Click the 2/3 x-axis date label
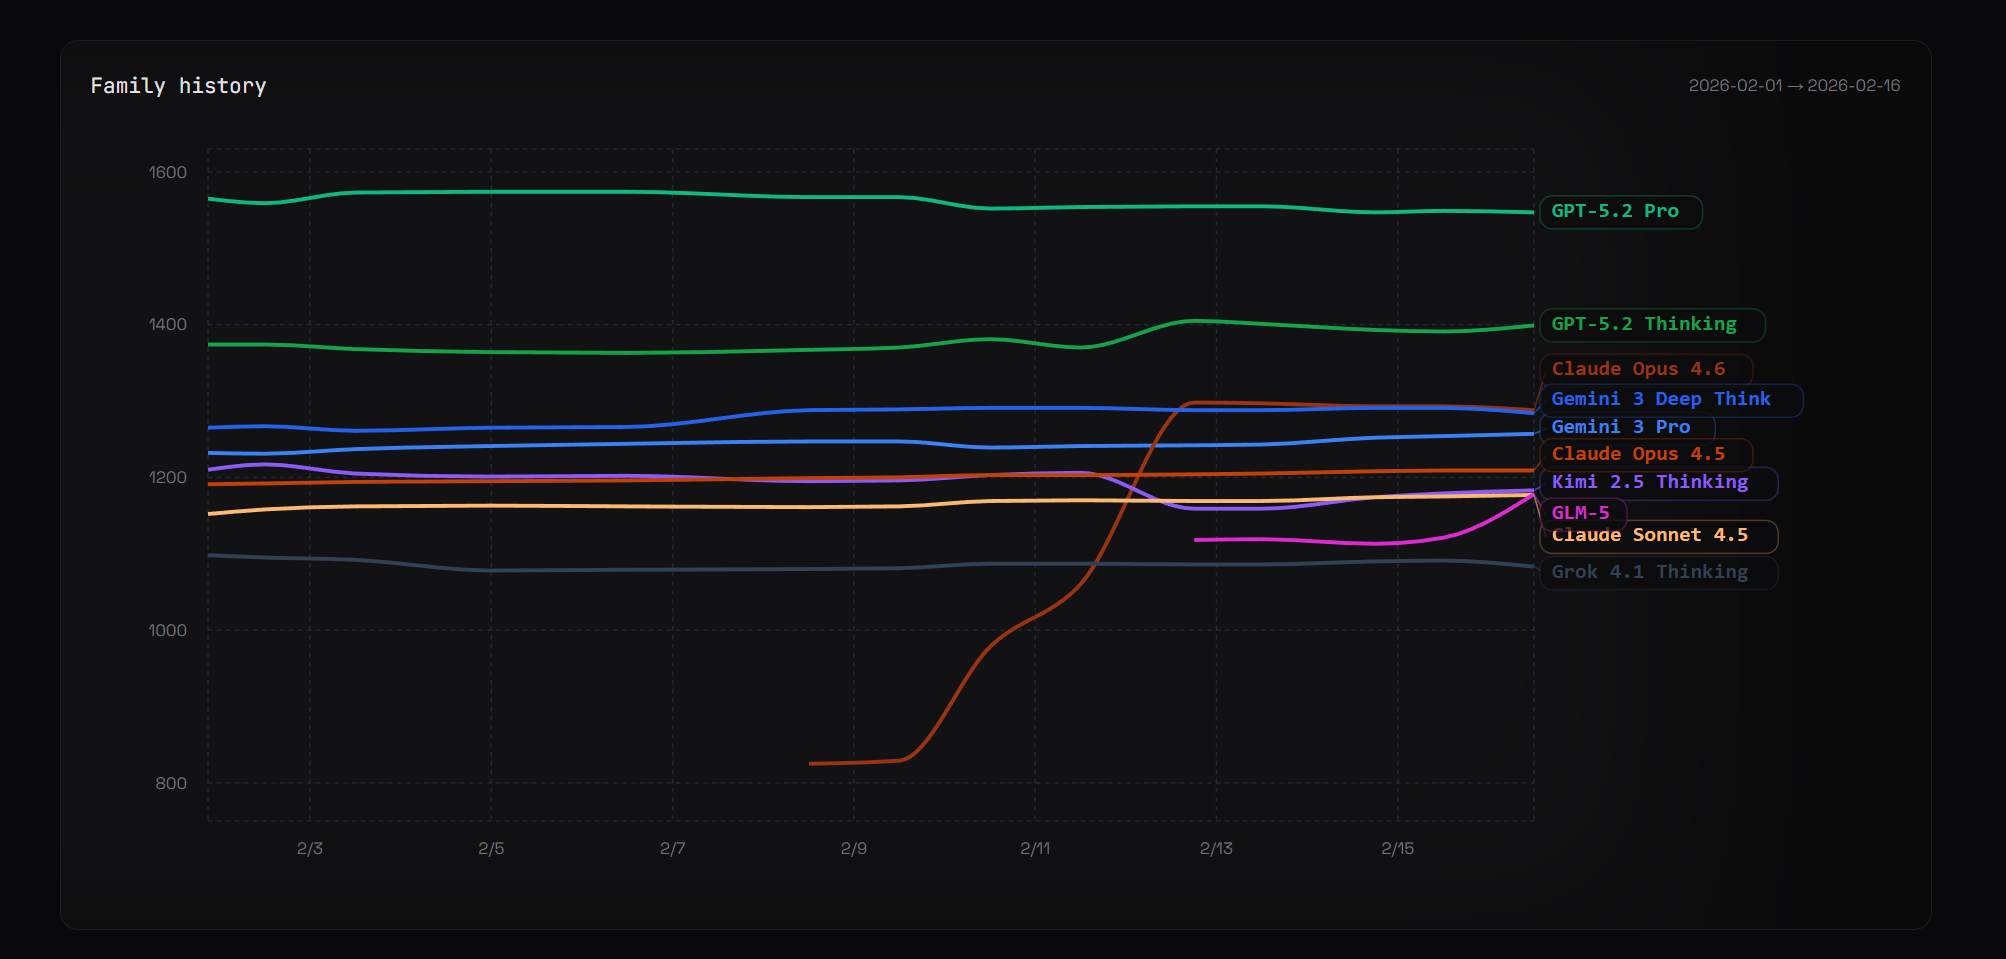This screenshot has height=959, width=2006. [x=310, y=849]
